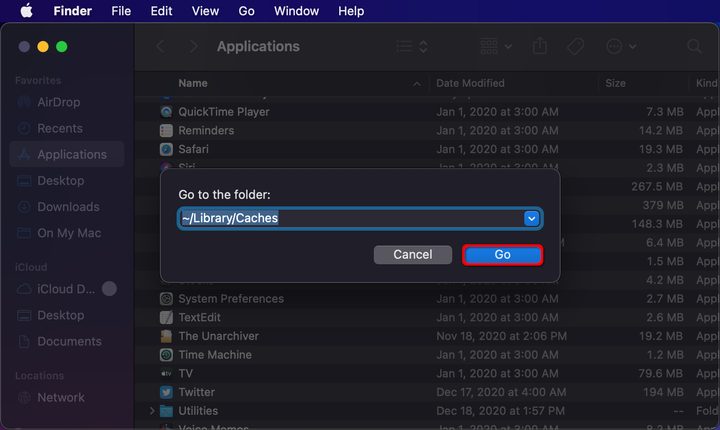Select The Unarchiver name text
The width and height of the screenshot is (720, 430).
pos(219,336)
